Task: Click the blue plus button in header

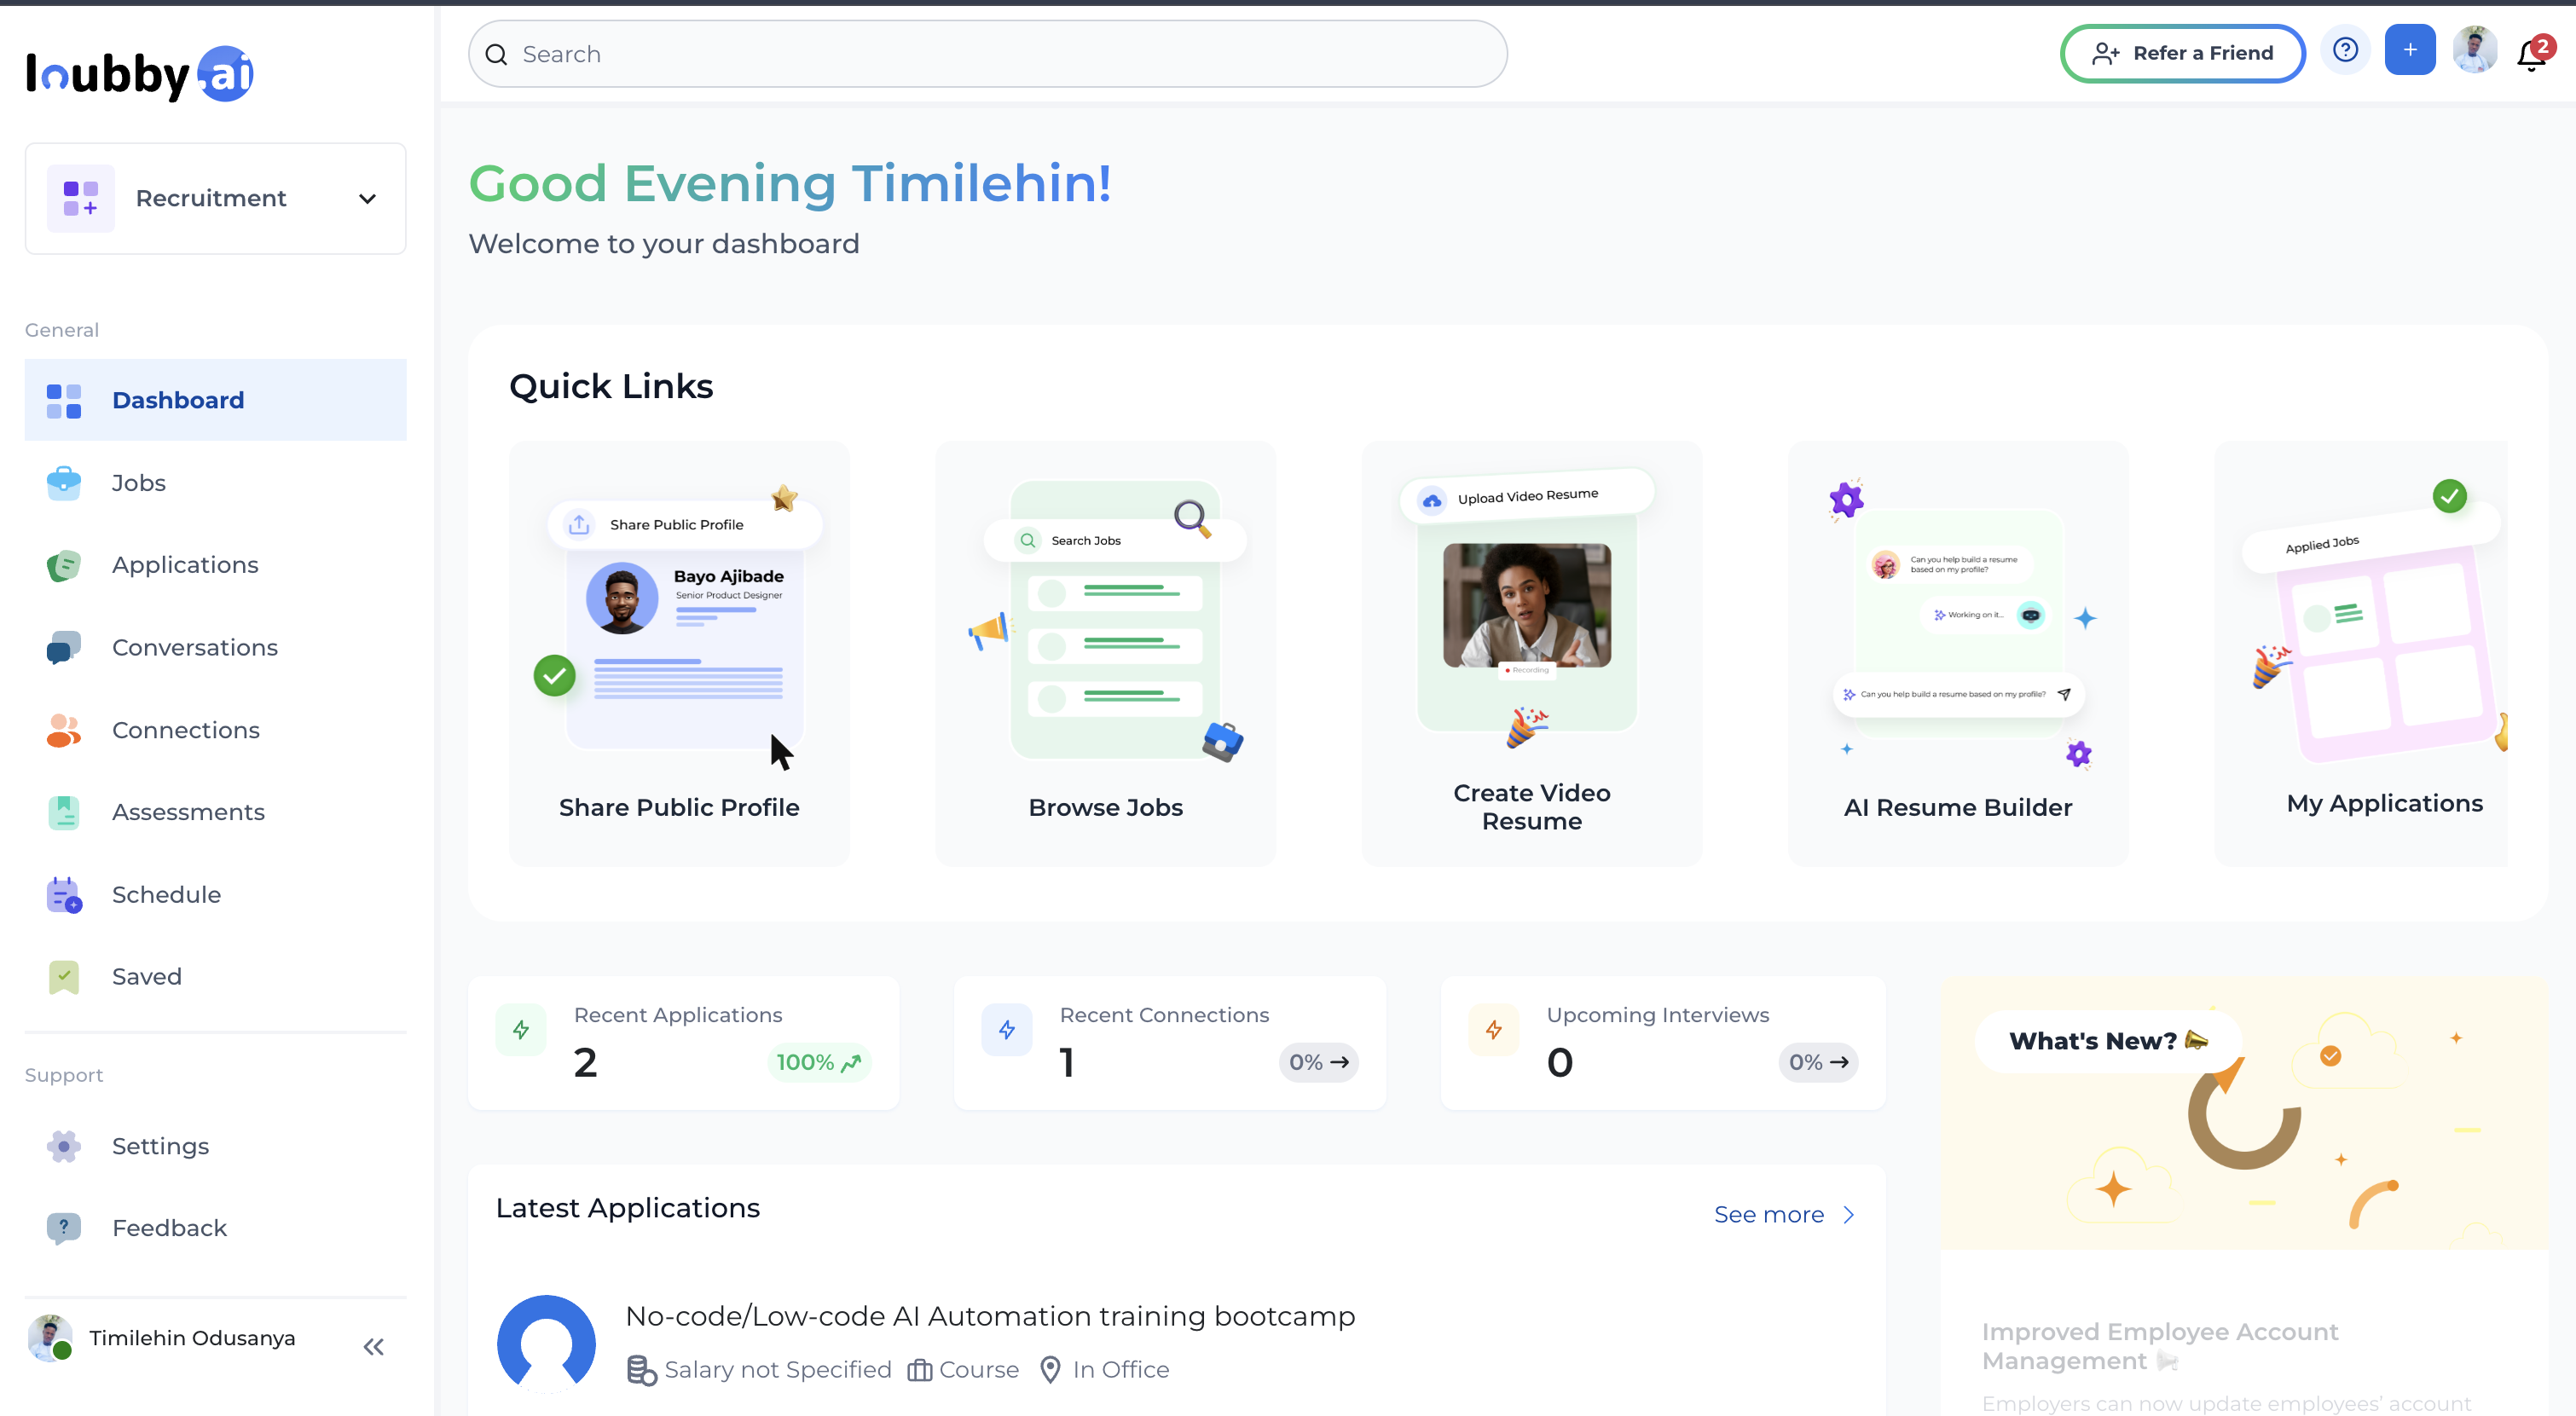Action: pos(2410,50)
